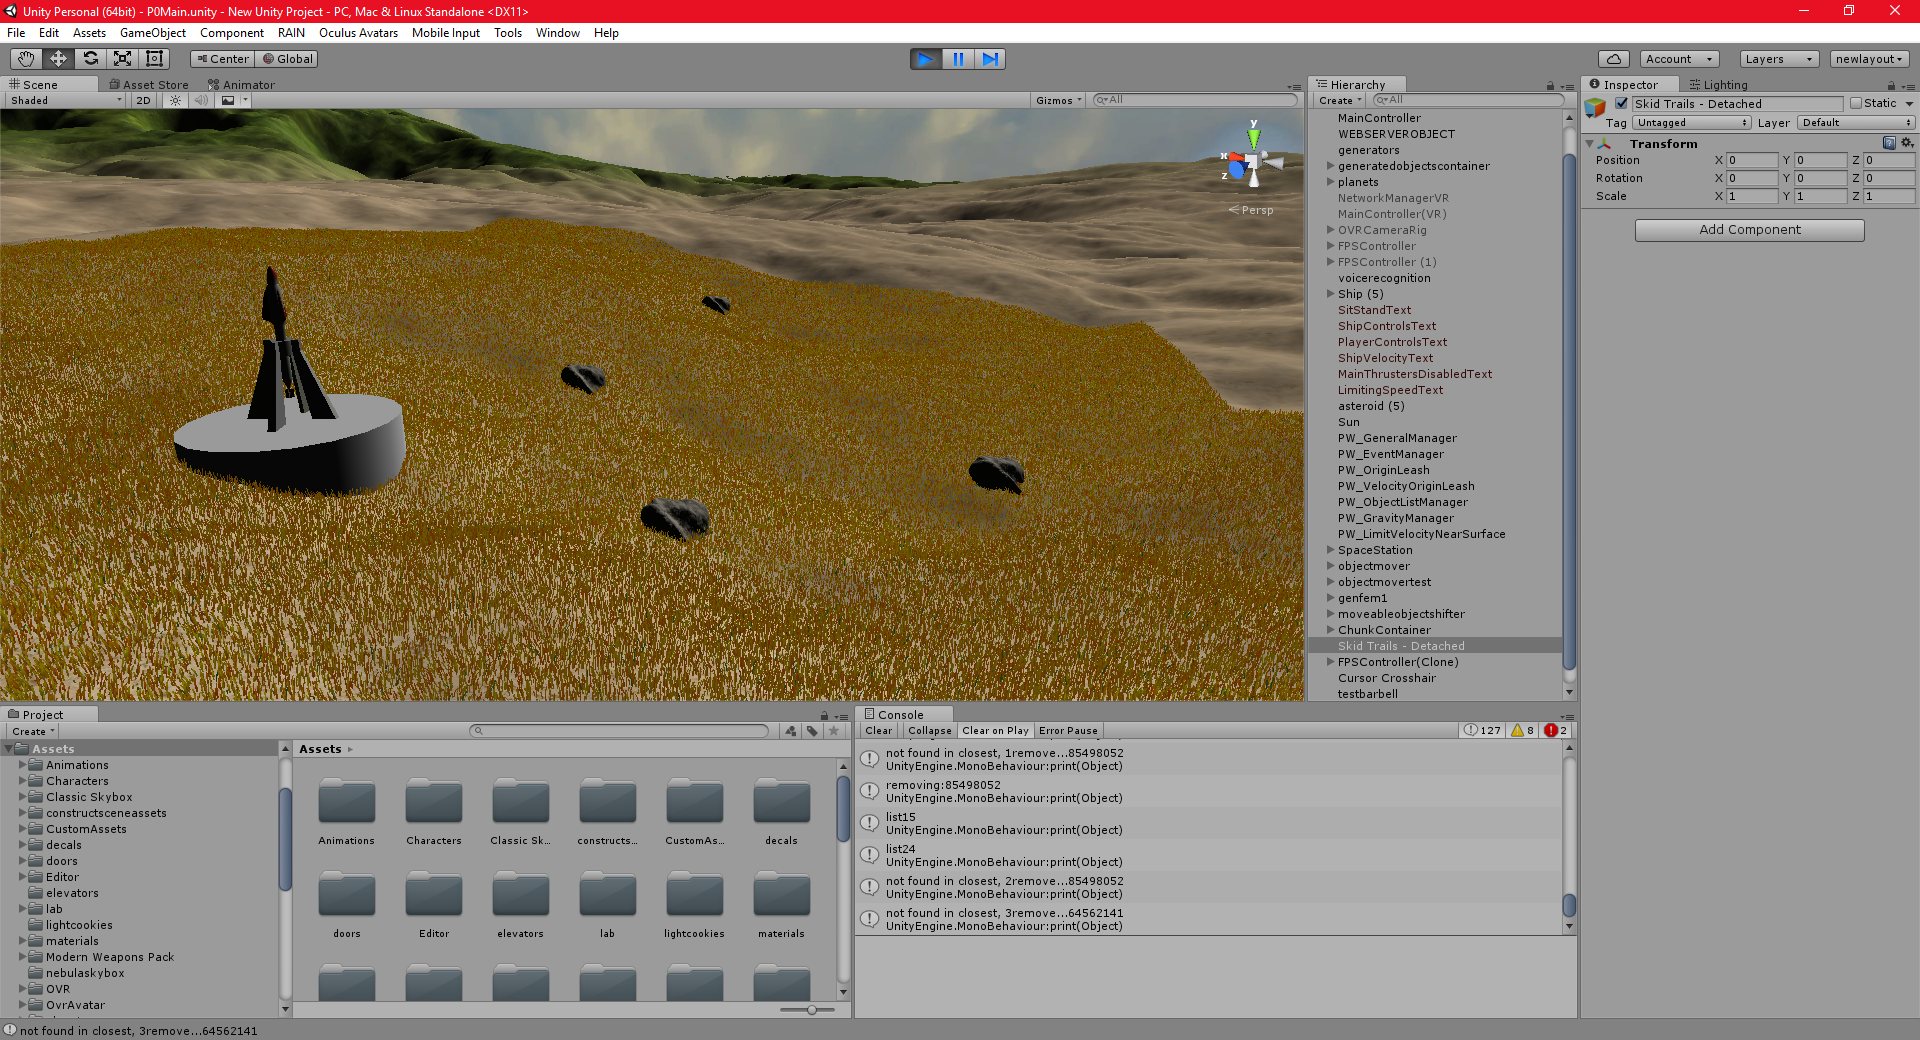Lock the Hierarchy panel
The image size is (1920, 1040).
click(1550, 86)
